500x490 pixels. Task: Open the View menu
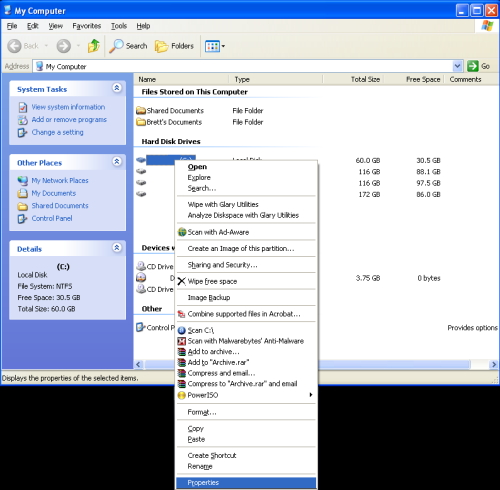(x=55, y=26)
